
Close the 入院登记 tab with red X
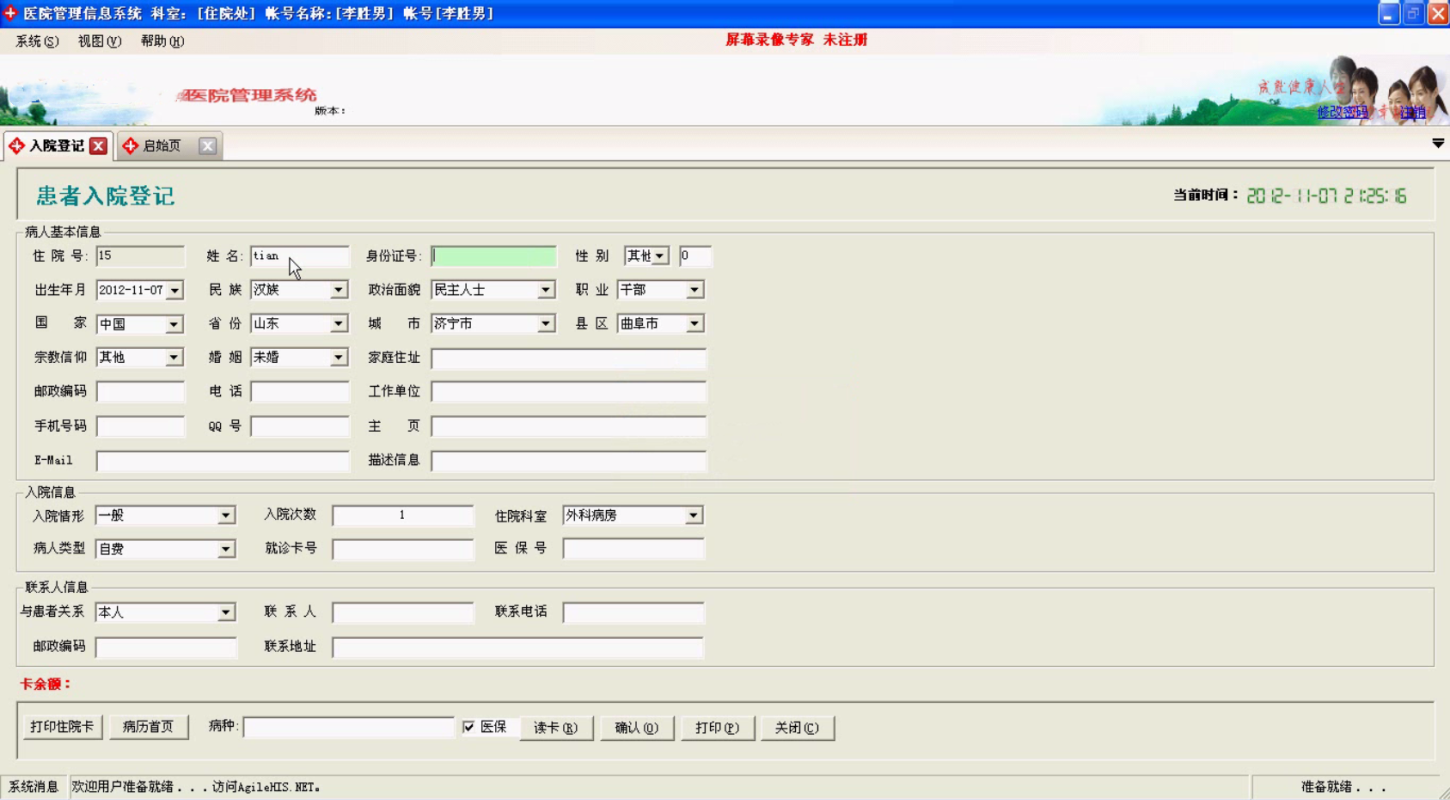[98, 146]
